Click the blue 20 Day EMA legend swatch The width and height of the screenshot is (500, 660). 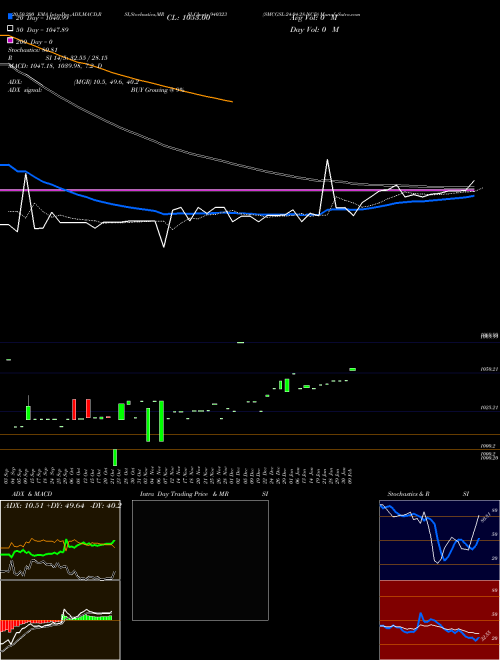click(x=10, y=17)
